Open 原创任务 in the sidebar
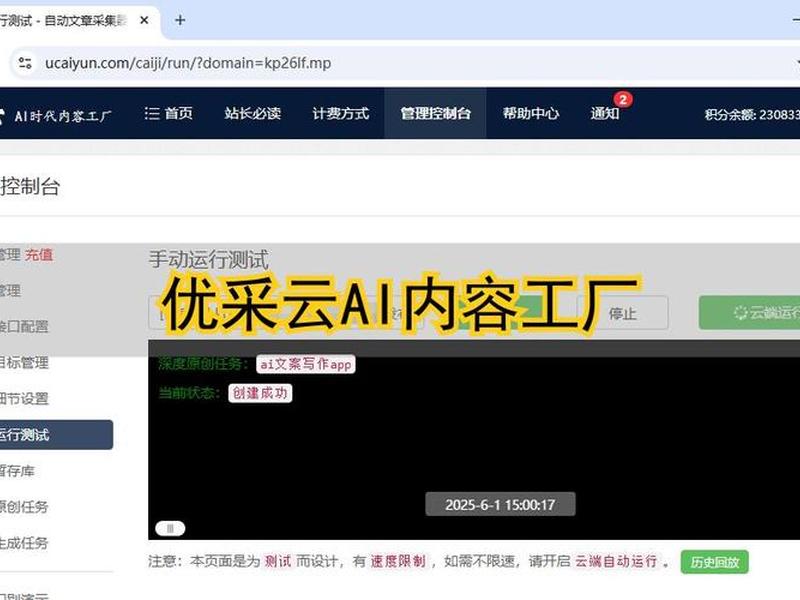 tap(24, 507)
